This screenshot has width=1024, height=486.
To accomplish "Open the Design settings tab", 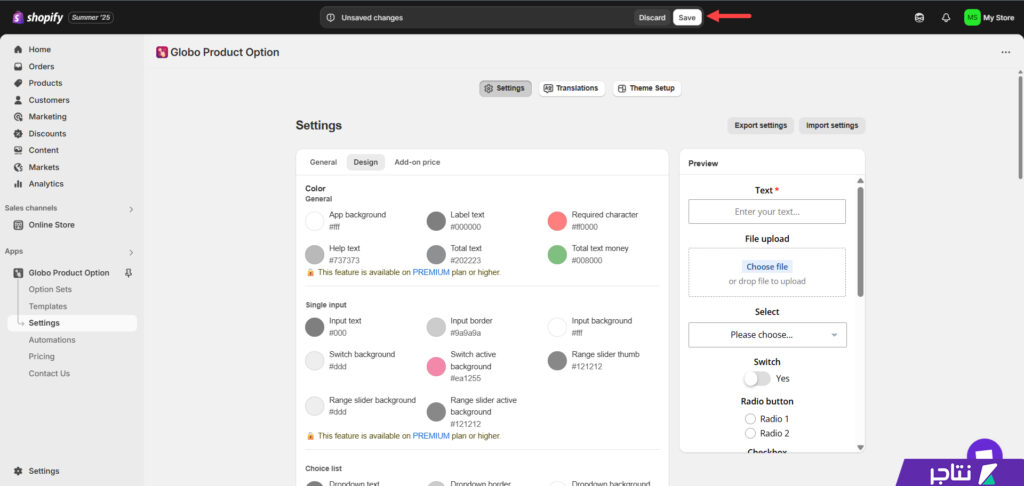I will [366, 162].
